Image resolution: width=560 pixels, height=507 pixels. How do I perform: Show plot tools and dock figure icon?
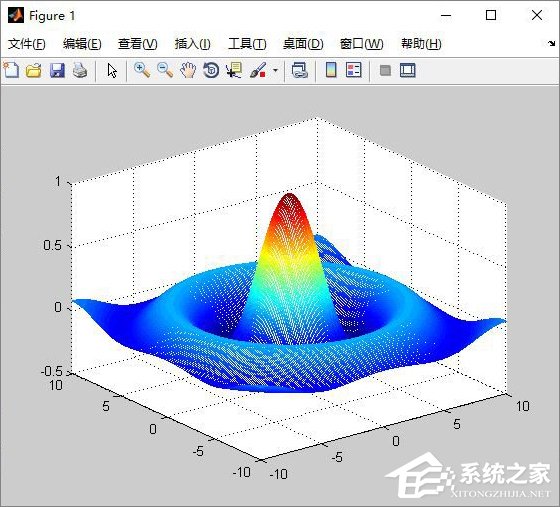pyautogui.click(x=408, y=70)
